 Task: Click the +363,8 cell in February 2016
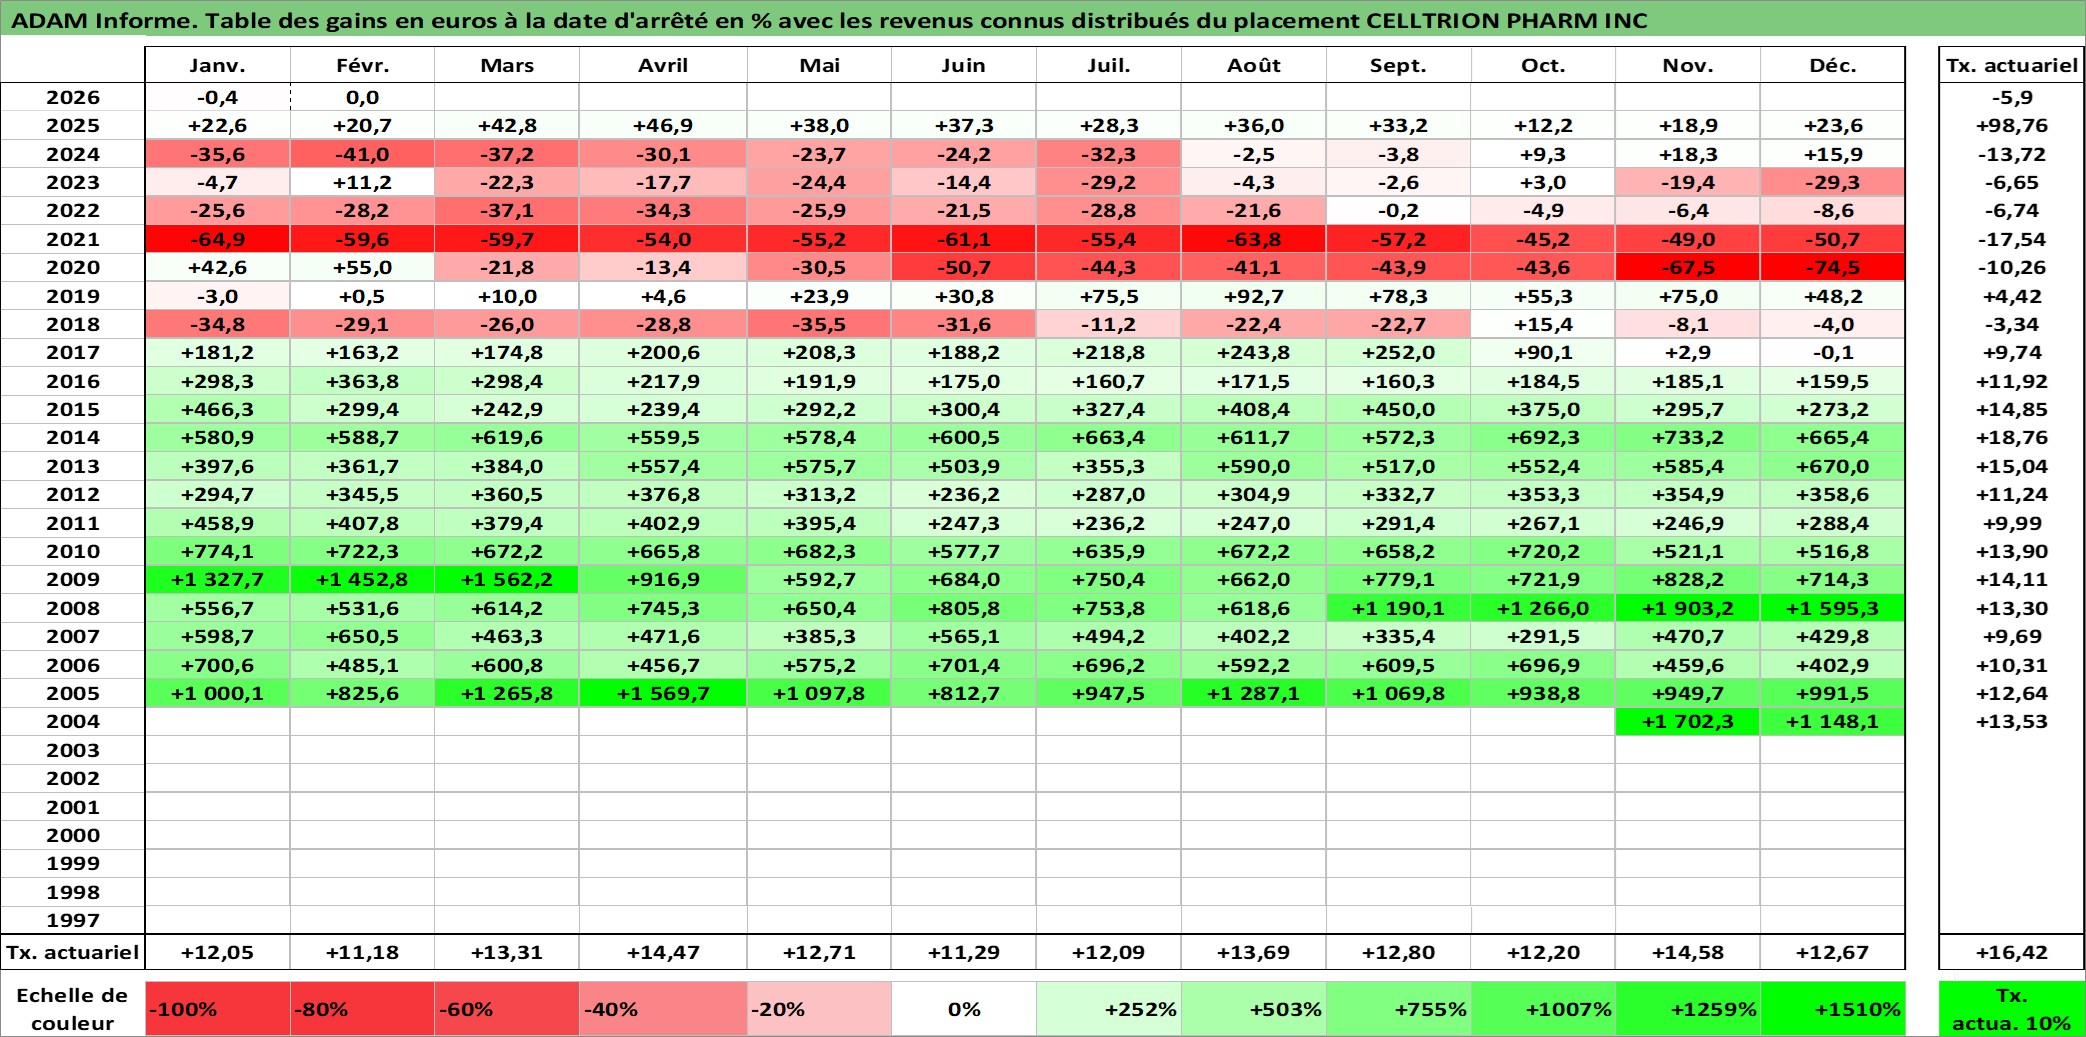pyautogui.click(x=362, y=381)
